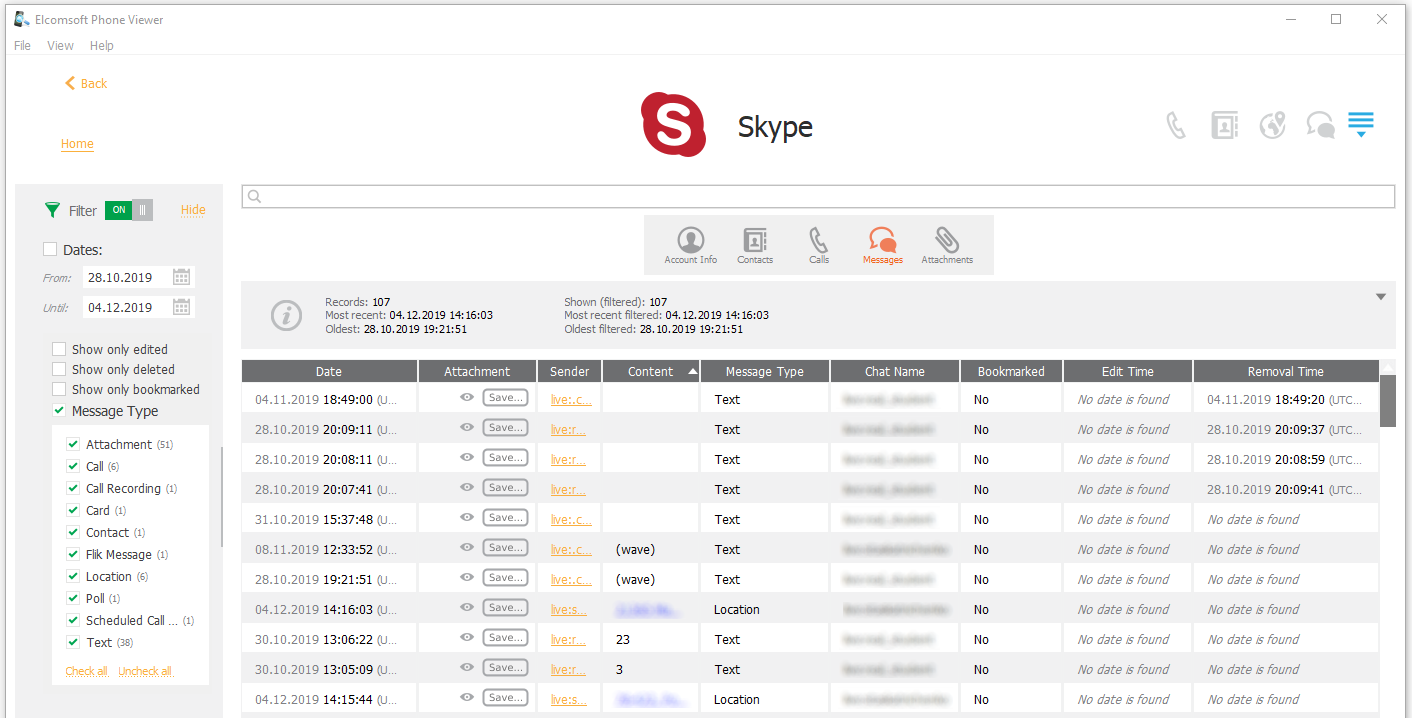Click Save button in first message row
1412x718 pixels.
[x=505, y=398]
